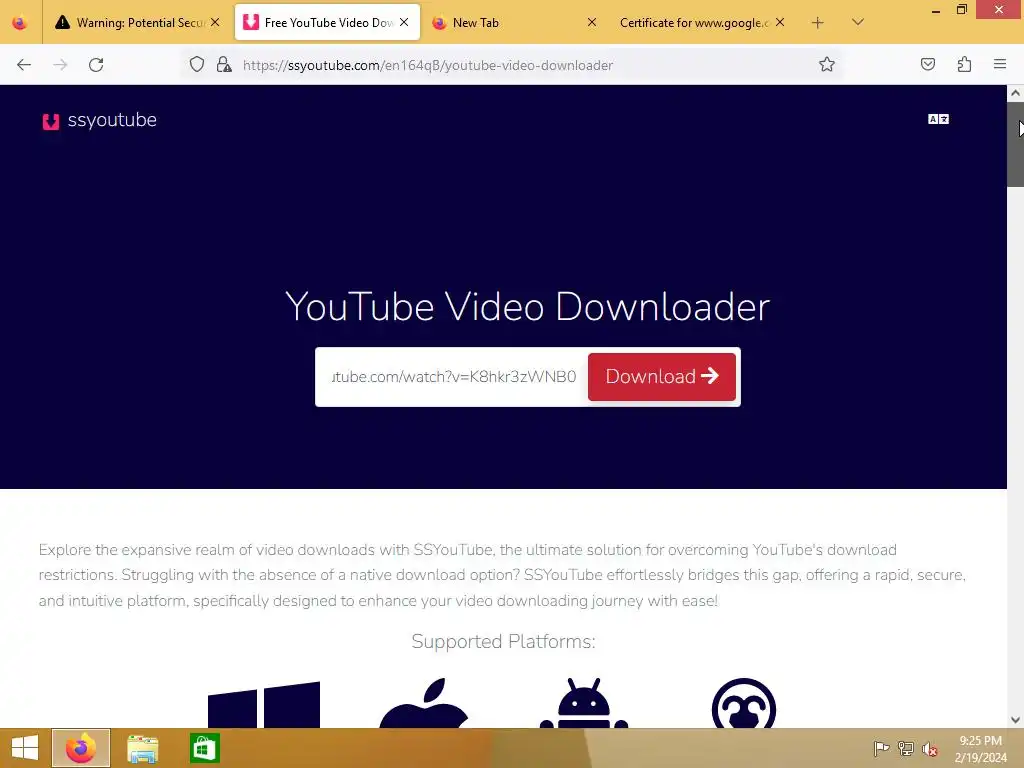Click the YouTube URL input field
This screenshot has height=768, width=1024.
454,377
